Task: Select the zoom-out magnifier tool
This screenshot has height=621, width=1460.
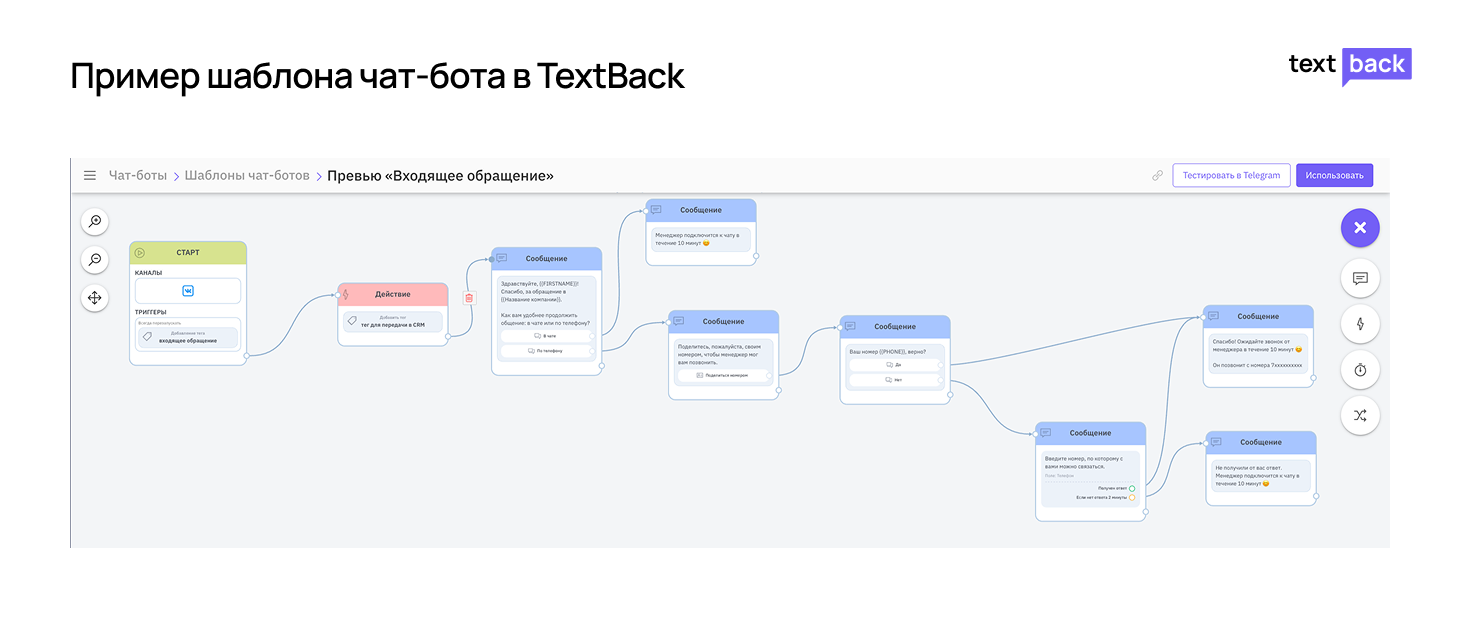Action: point(95,259)
